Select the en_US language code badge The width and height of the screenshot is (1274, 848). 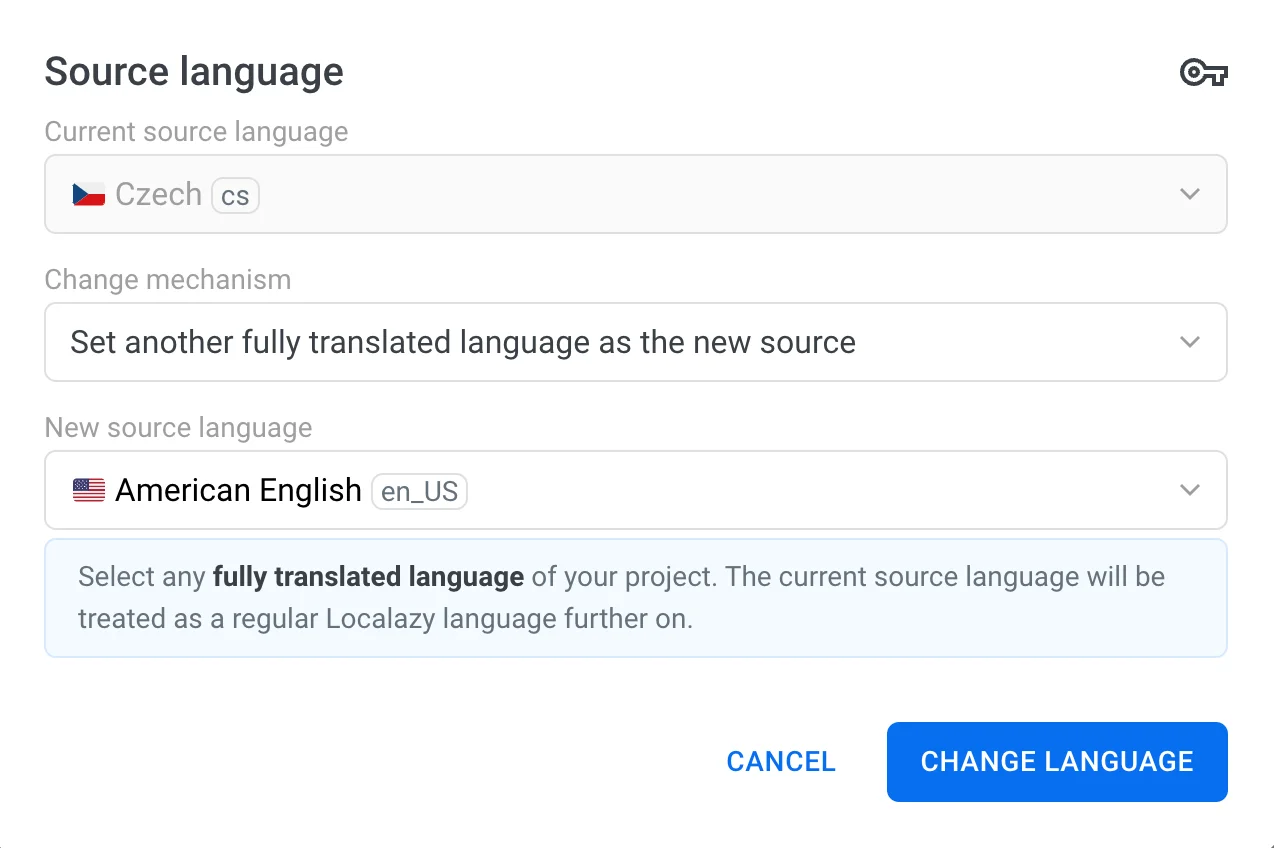point(419,491)
